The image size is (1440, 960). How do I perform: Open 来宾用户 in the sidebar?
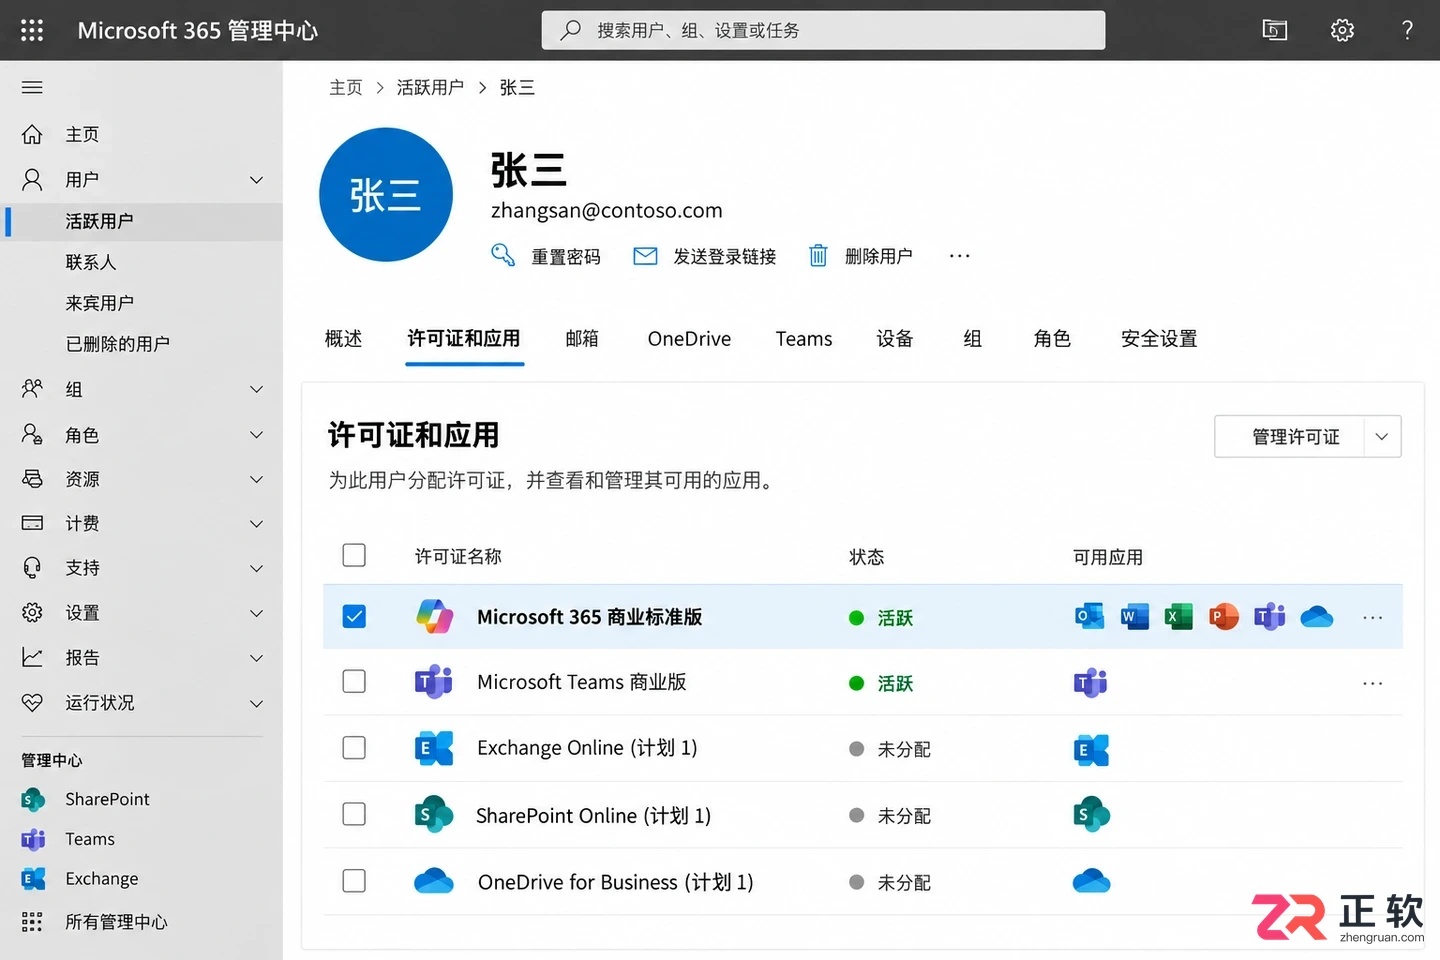pos(100,303)
